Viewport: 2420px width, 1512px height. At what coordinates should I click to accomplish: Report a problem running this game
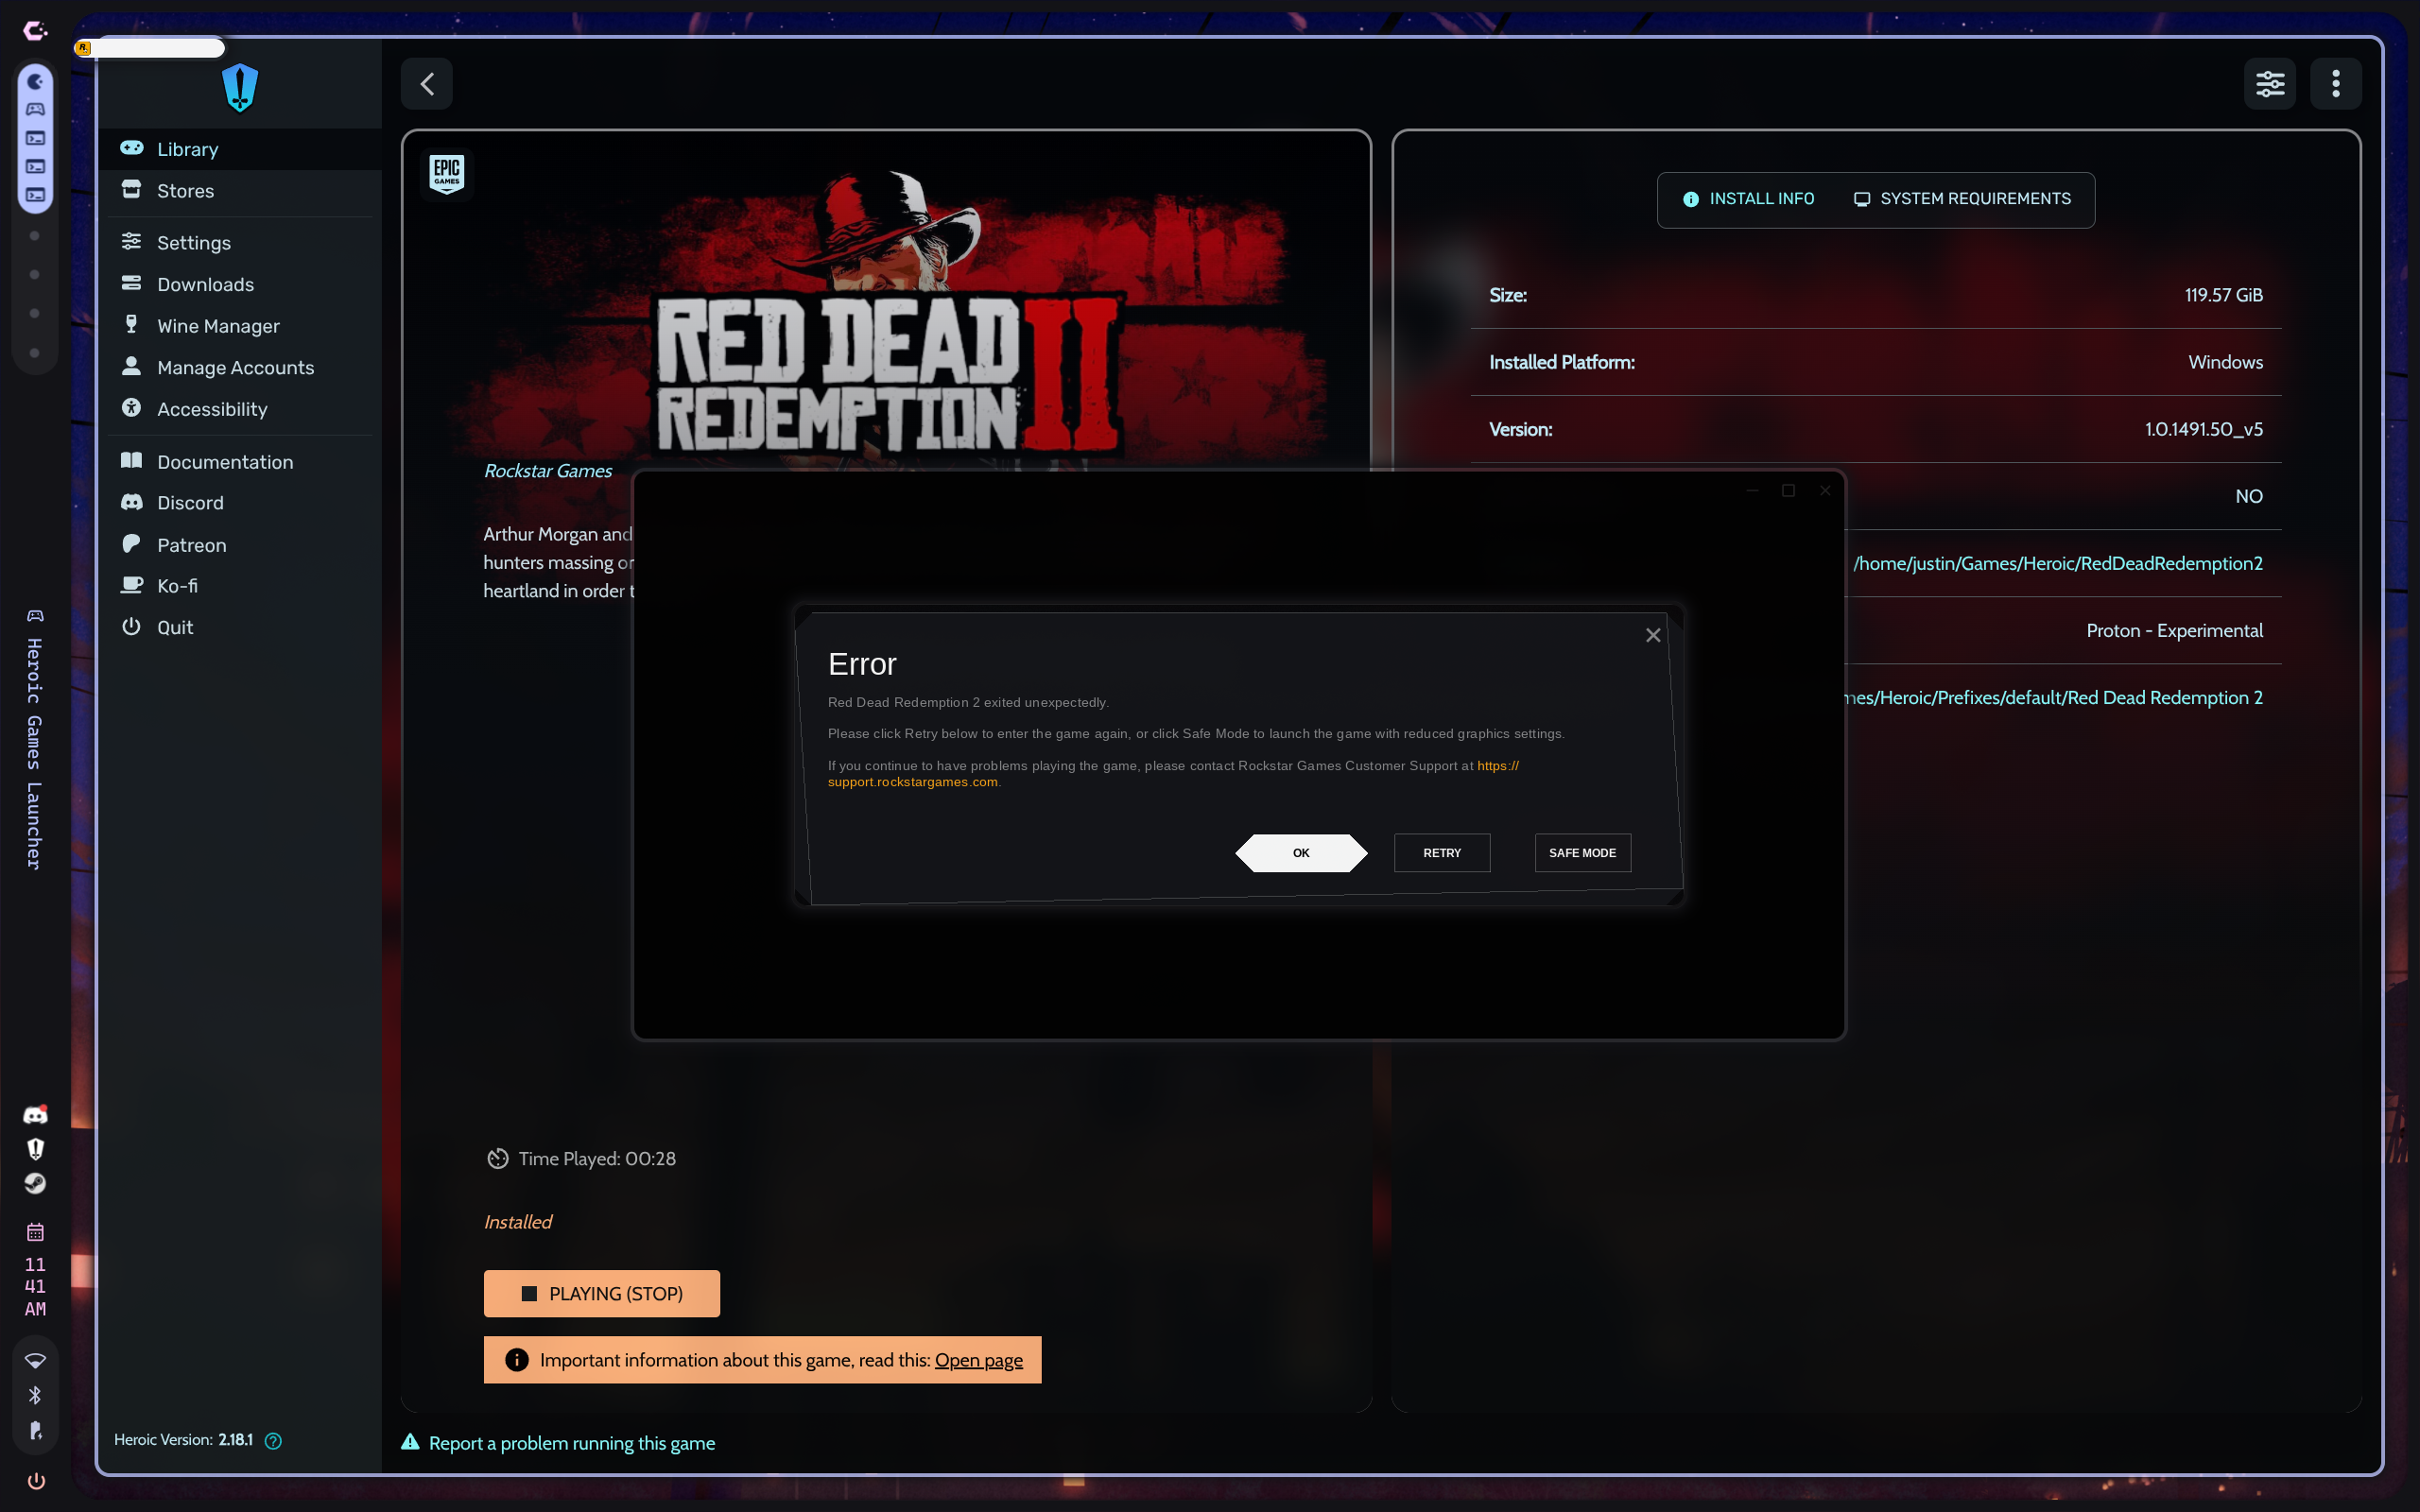pos(571,1443)
